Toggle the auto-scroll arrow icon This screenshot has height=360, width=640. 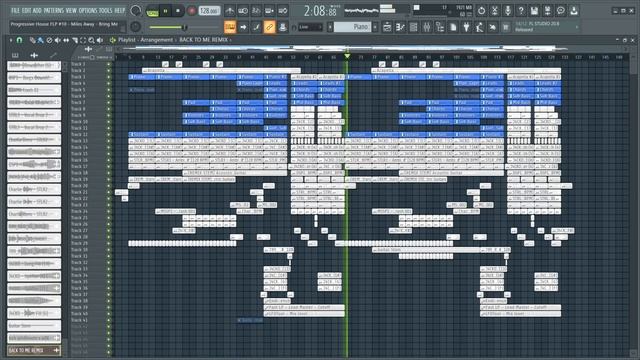pyautogui.click(x=243, y=27)
